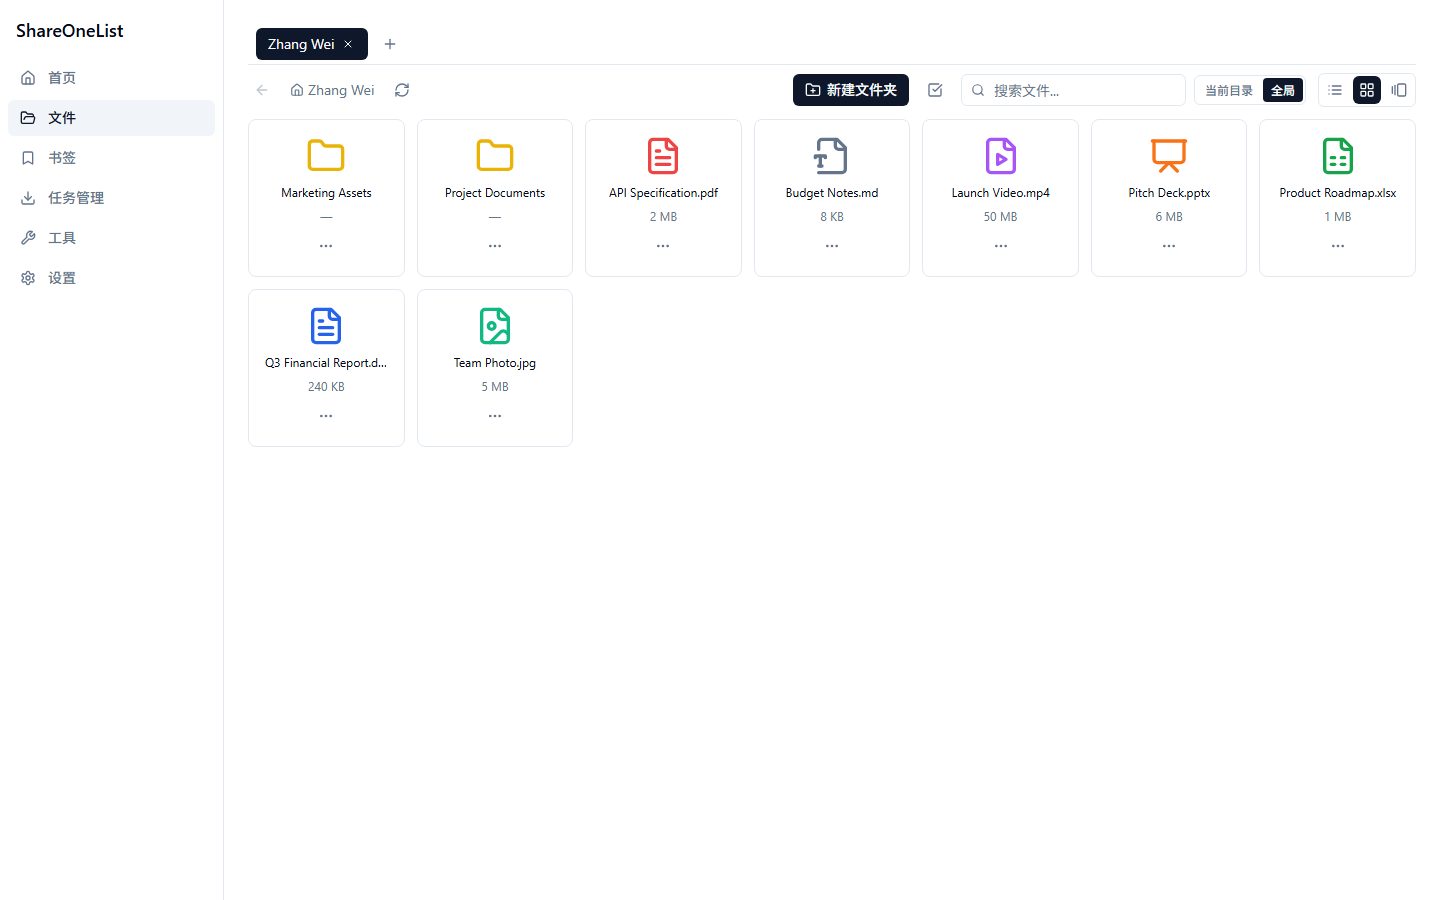Expand more options for Marketing Assets

pyautogui.click(x=326, y=246)
